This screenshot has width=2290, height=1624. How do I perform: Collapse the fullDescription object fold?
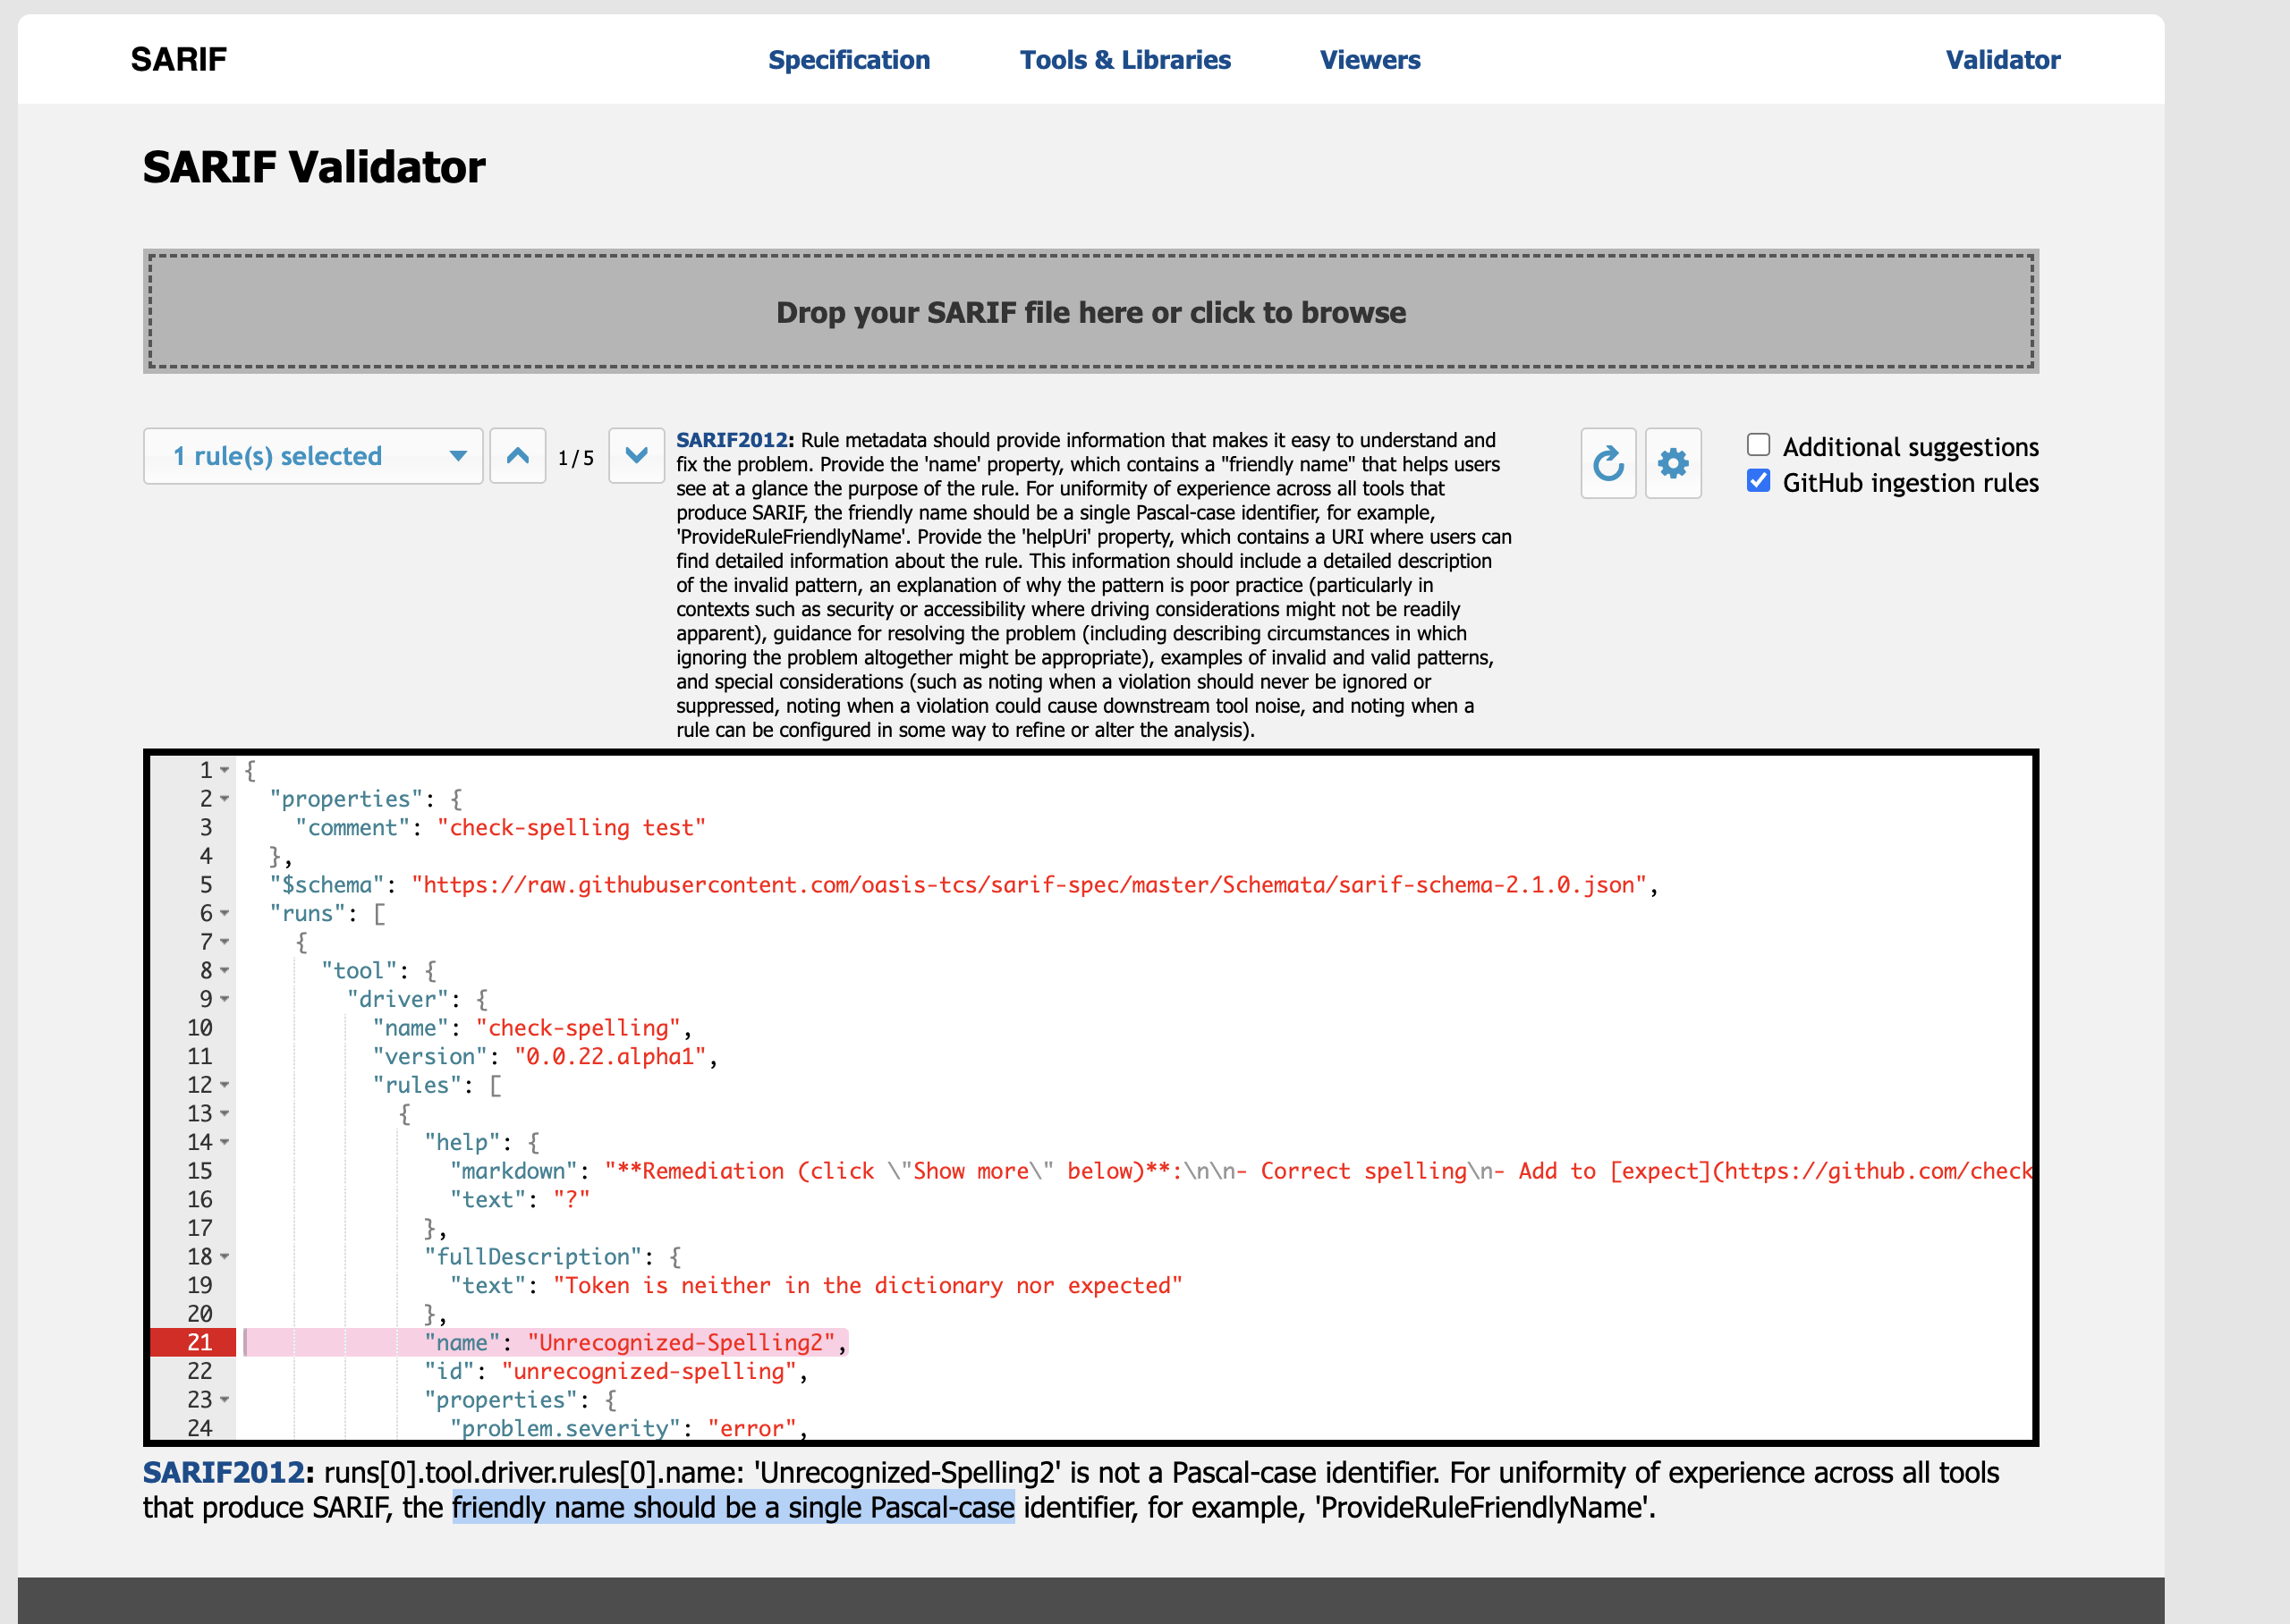(x=224, y=1256)
